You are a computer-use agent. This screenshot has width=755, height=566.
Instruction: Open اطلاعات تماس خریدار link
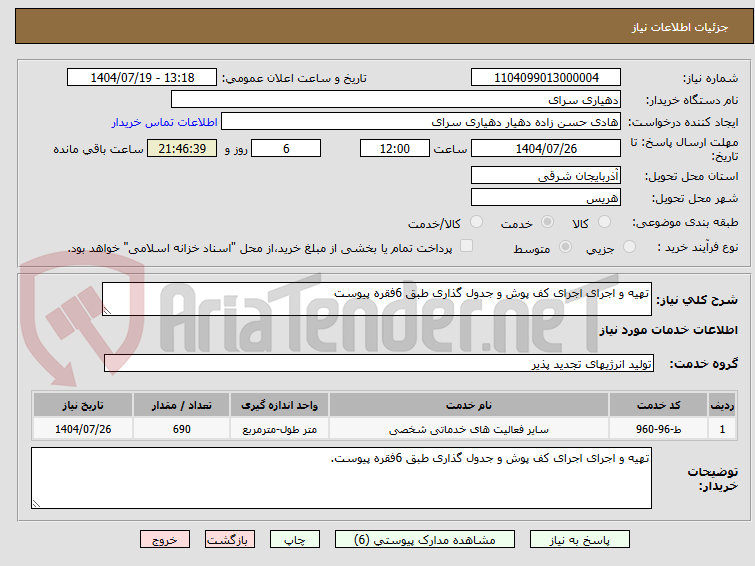pos(165,122)
